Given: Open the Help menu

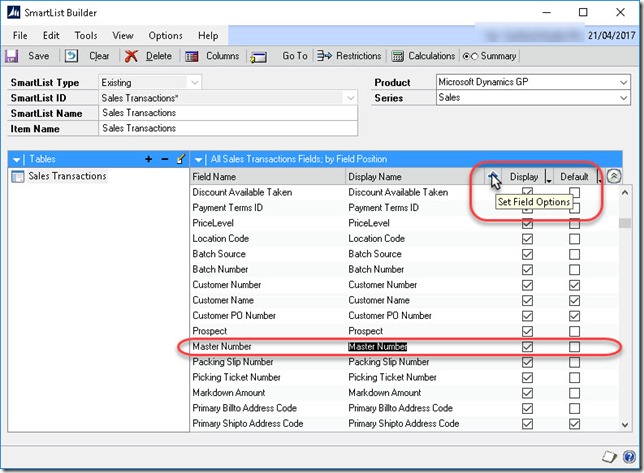Looking at the screenshot, I should [x=208, y=36].
